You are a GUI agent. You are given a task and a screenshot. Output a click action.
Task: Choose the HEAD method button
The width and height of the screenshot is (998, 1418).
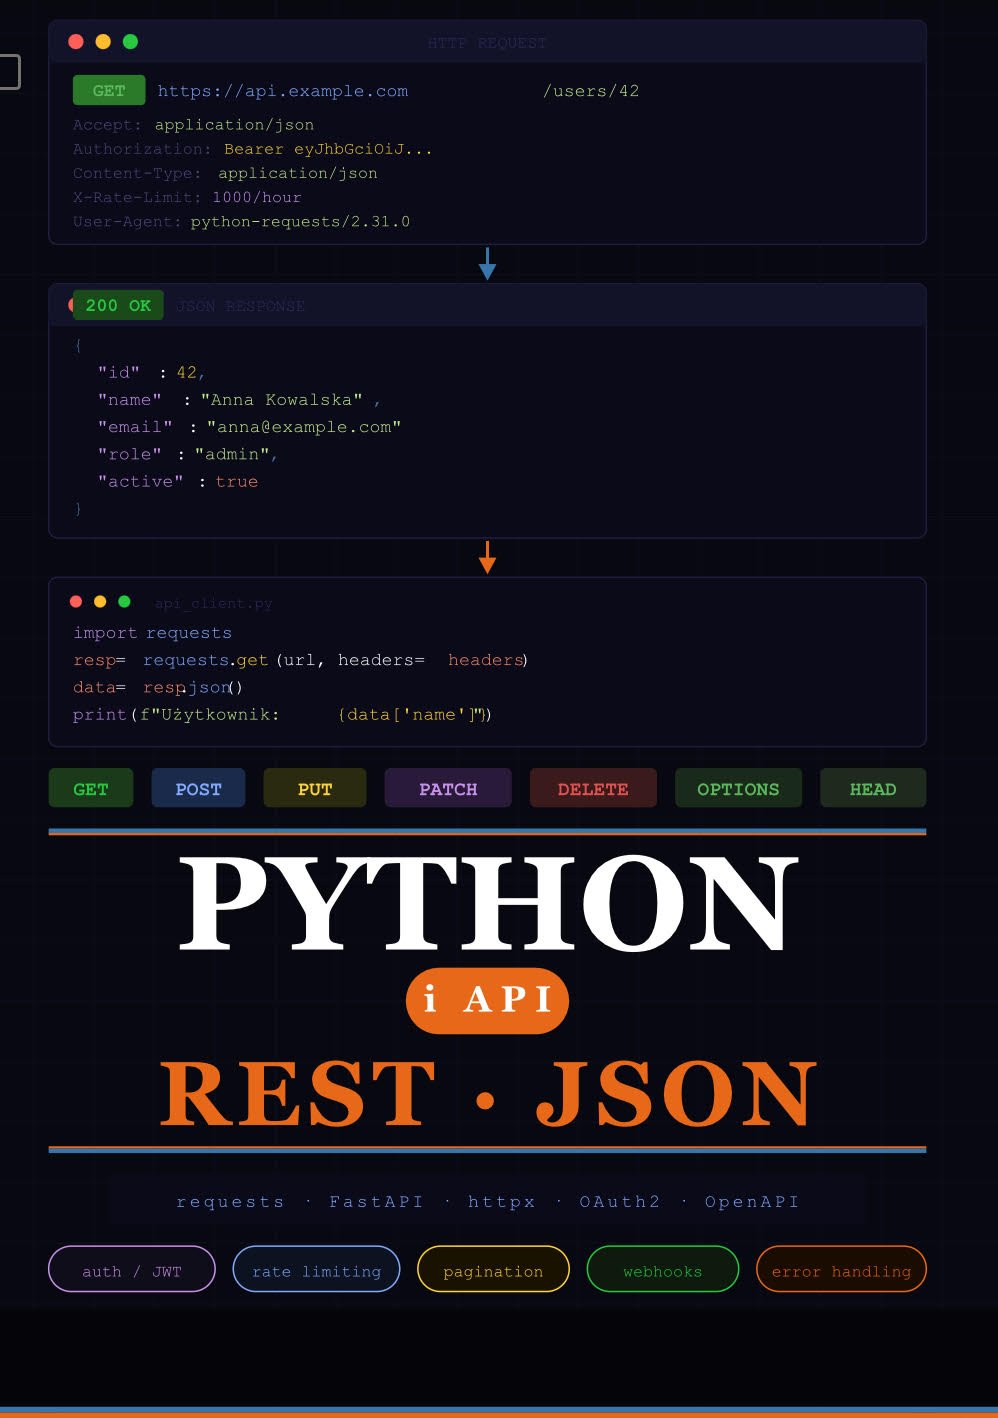pos(873,789)
